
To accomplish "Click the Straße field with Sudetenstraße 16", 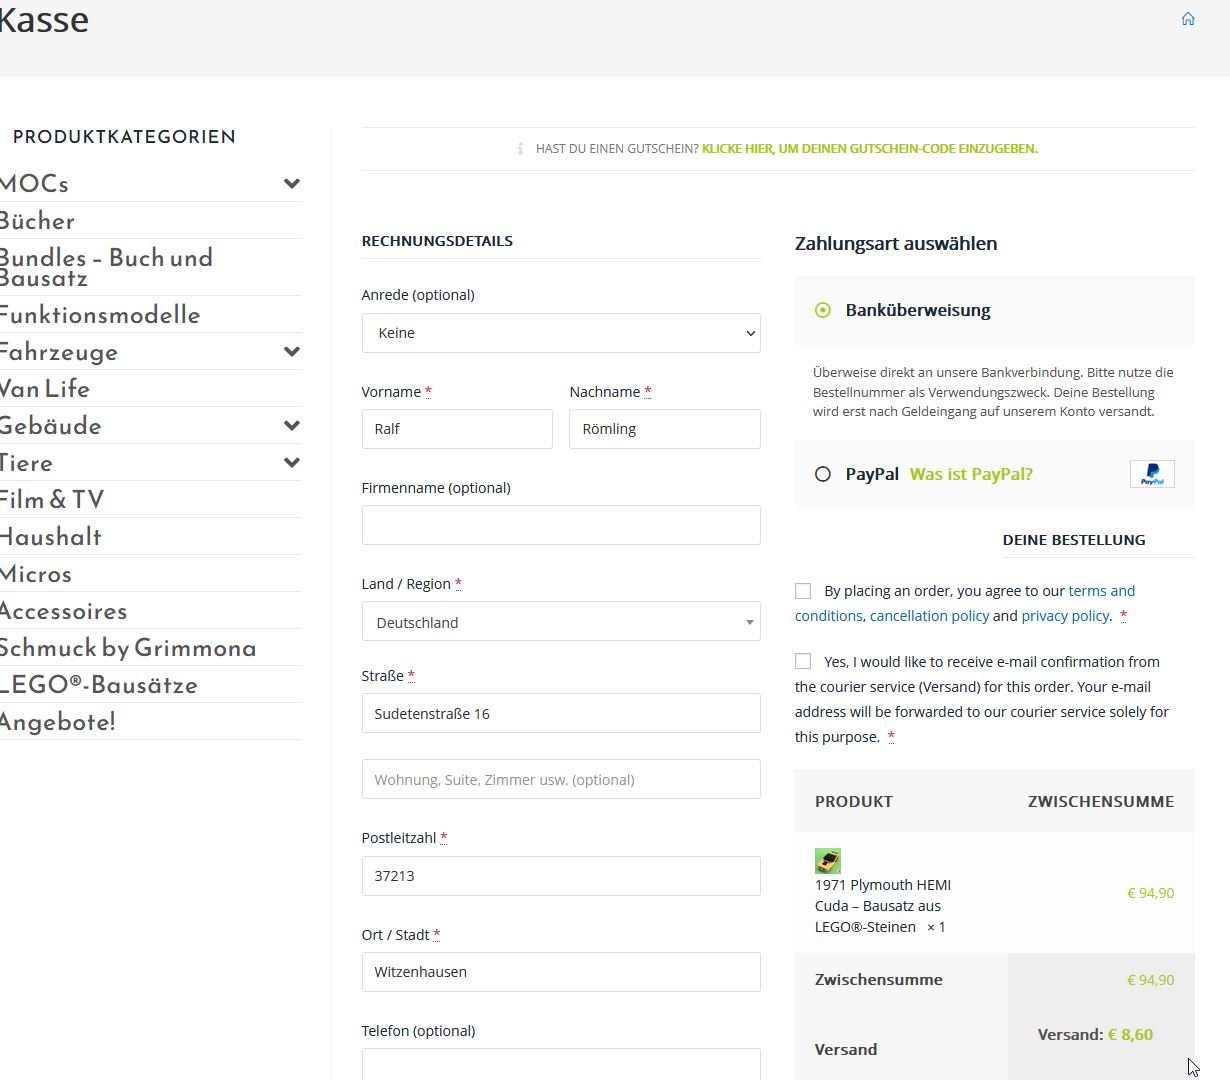I will point(561,713).
